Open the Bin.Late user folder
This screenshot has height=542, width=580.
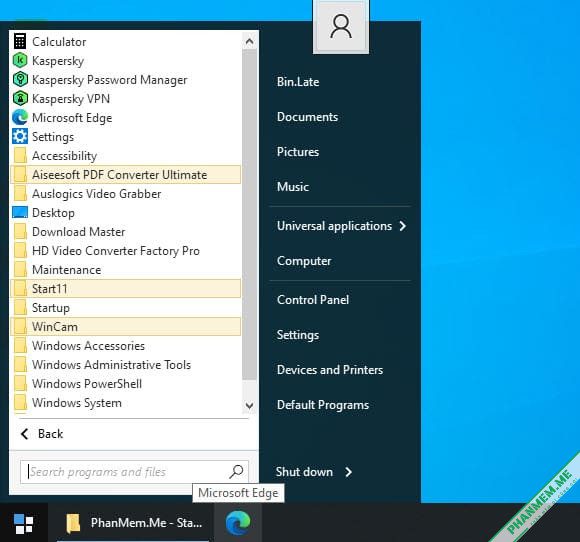(x=298, y=82)
